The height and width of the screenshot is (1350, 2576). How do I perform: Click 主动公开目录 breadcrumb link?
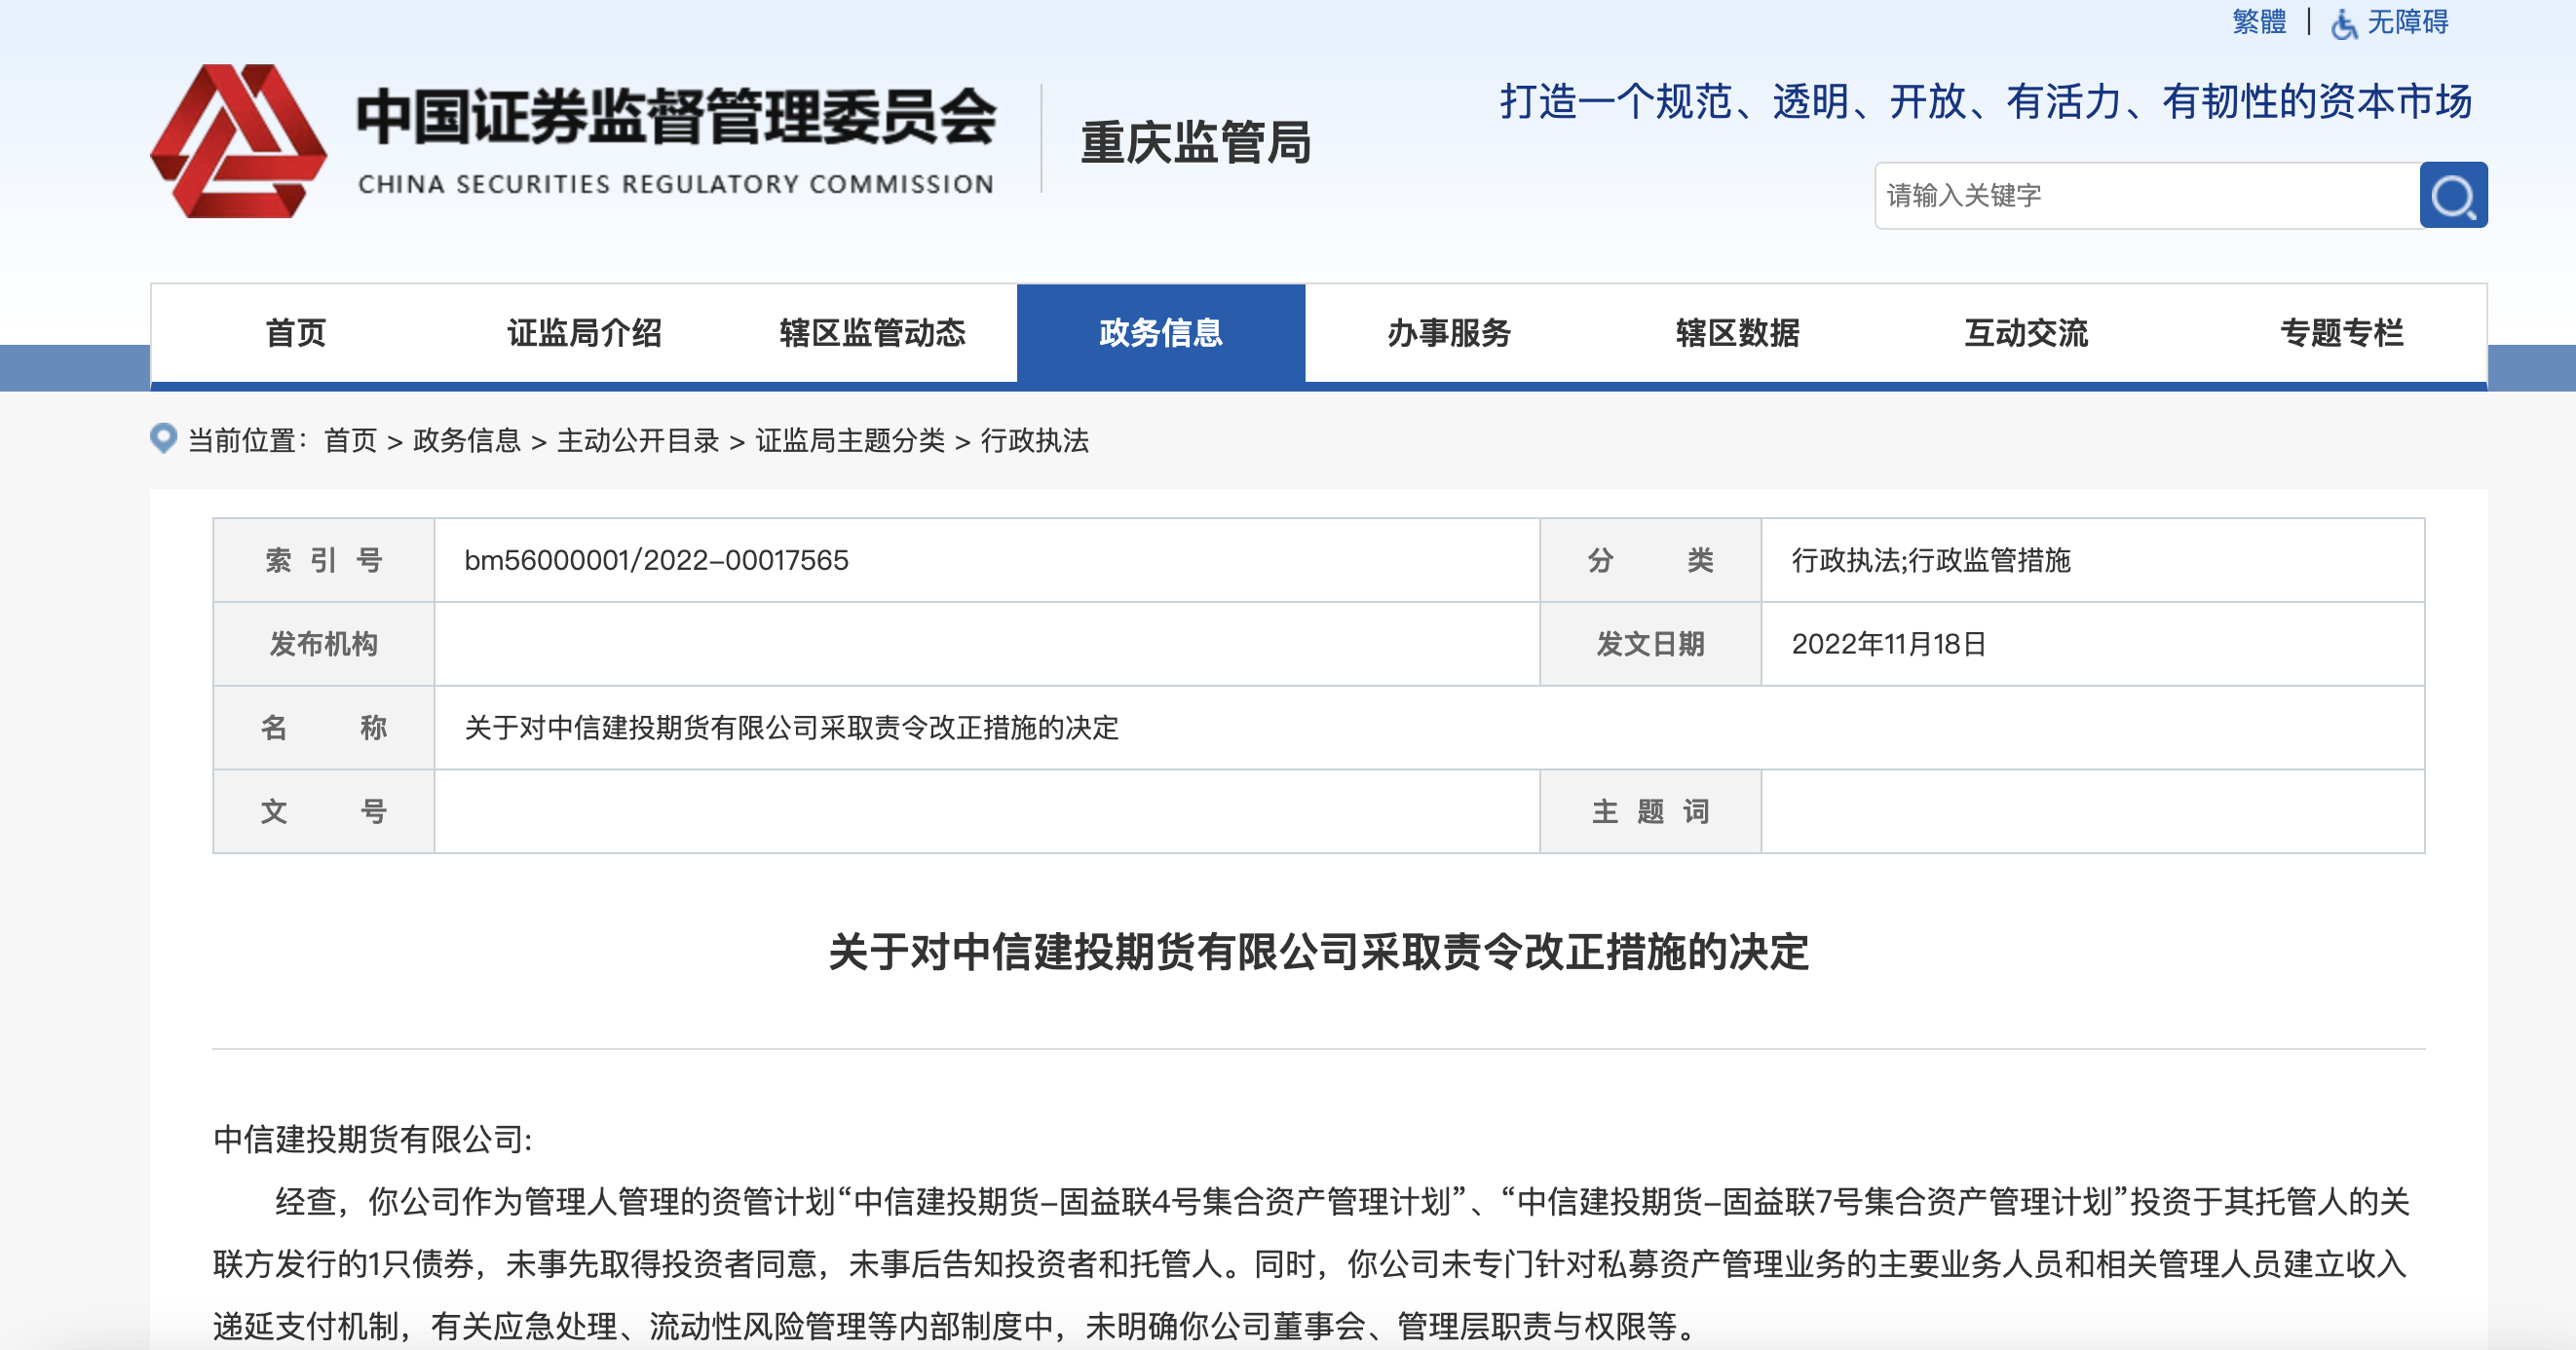point(638,440)
